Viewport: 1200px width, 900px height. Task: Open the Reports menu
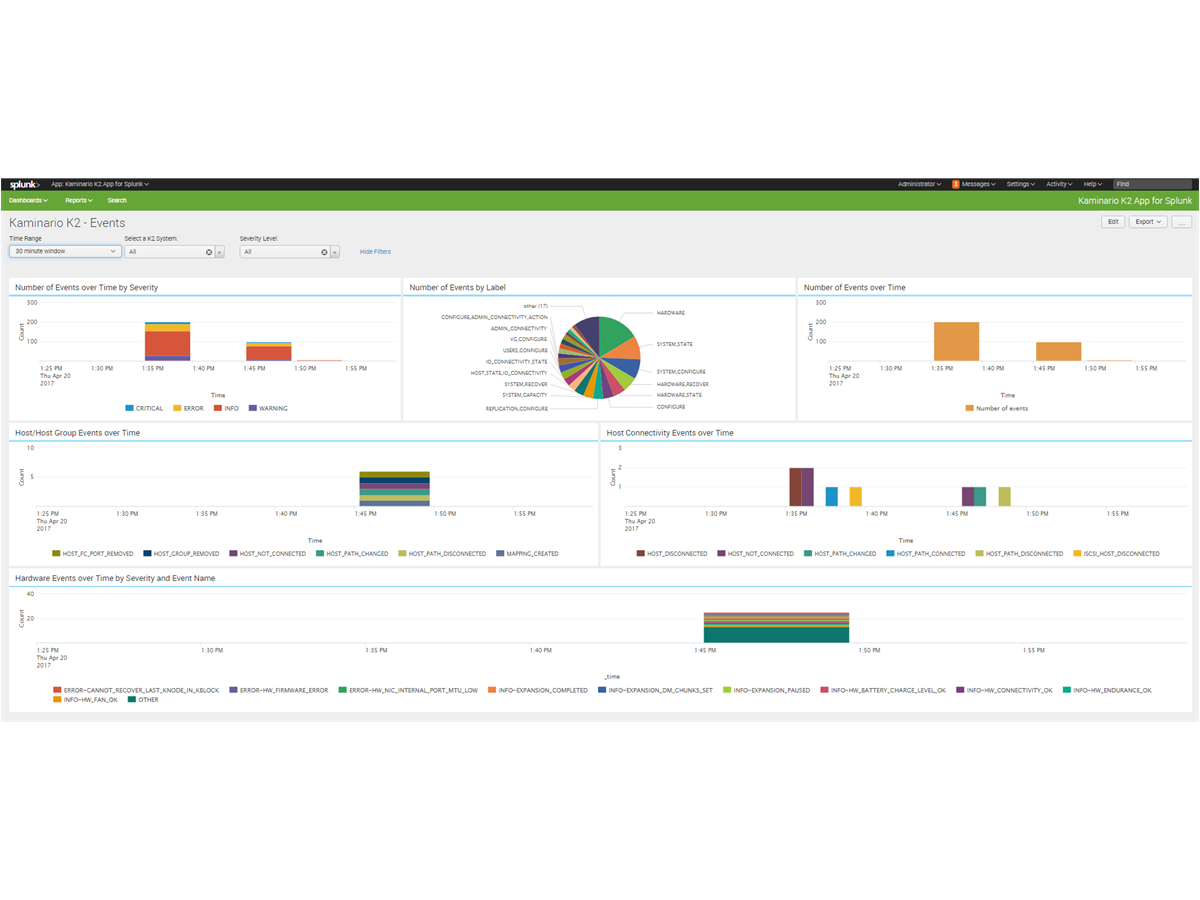point(78,200)
